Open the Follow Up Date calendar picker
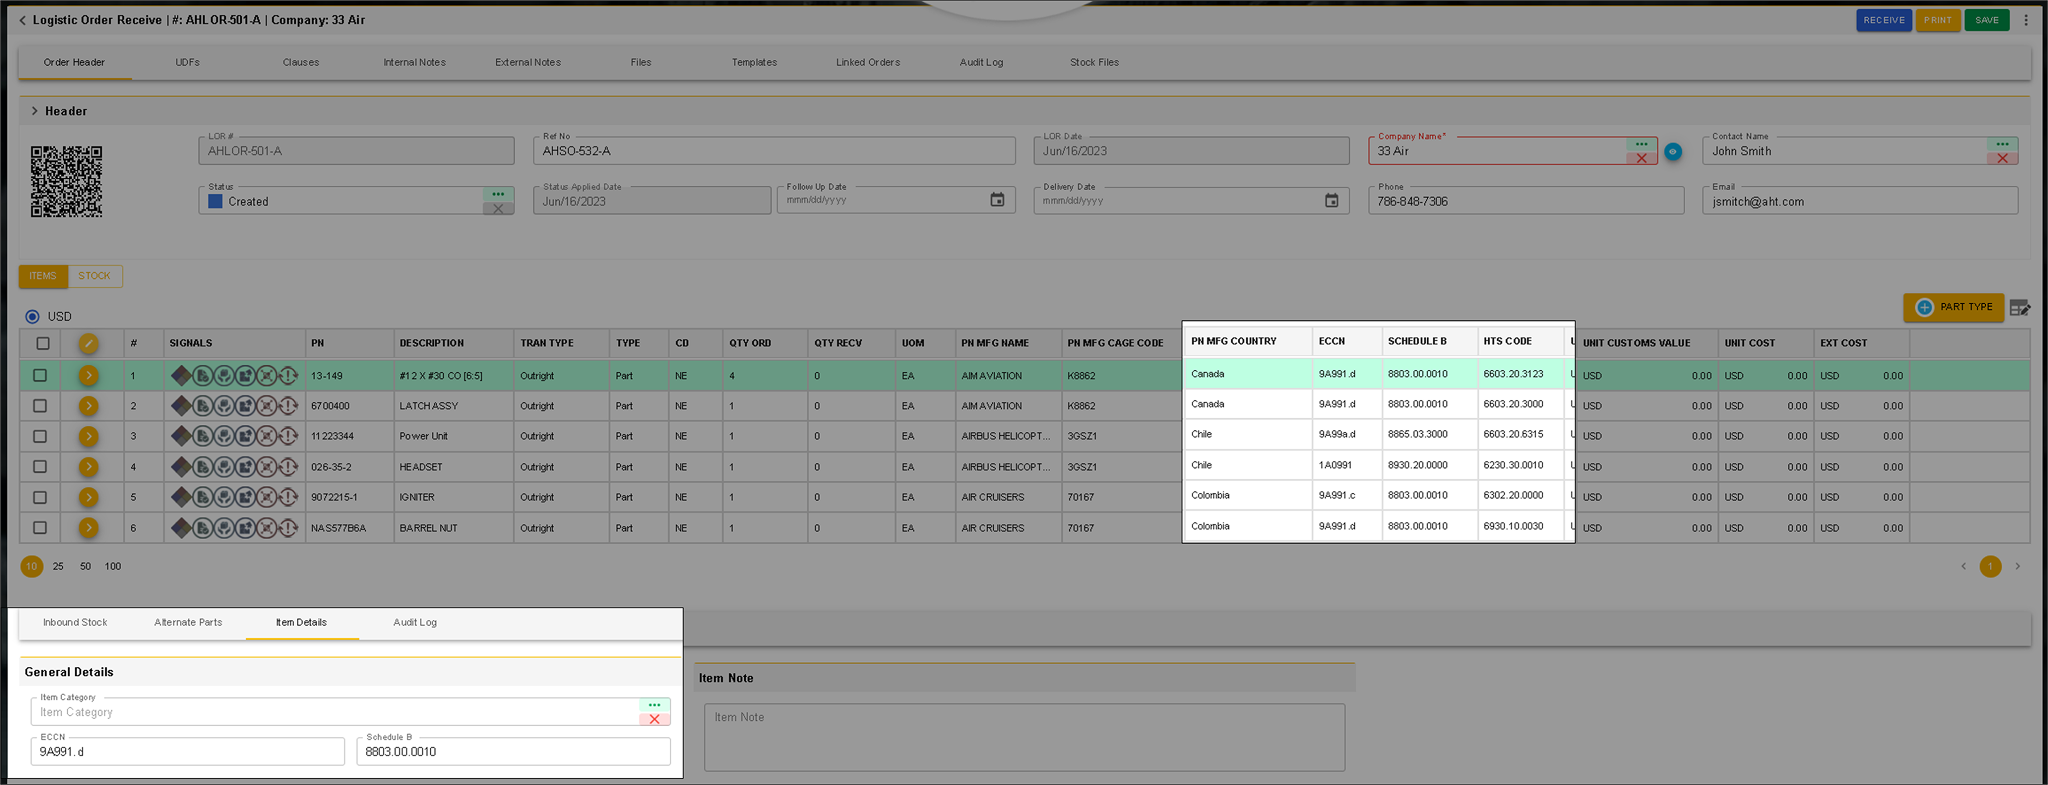 [997, 201]
